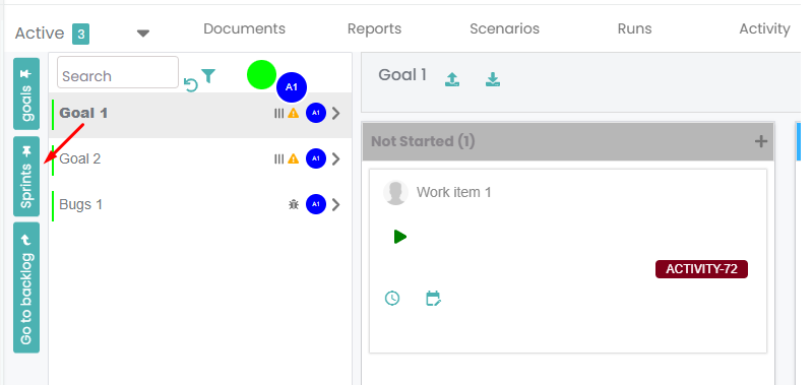Click the upload icon next to Goal 1
This screenshot has height=385, width=802.
click(452, 79)
